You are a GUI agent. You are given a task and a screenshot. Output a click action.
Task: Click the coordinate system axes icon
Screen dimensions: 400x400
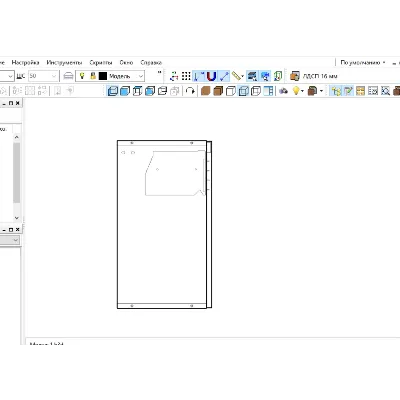(x=174, y=76)
